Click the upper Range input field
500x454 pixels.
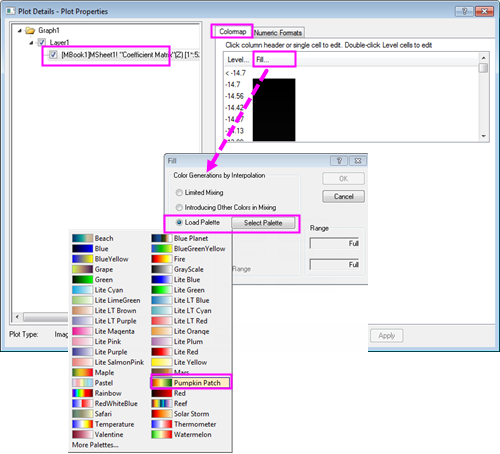(335, 243)
